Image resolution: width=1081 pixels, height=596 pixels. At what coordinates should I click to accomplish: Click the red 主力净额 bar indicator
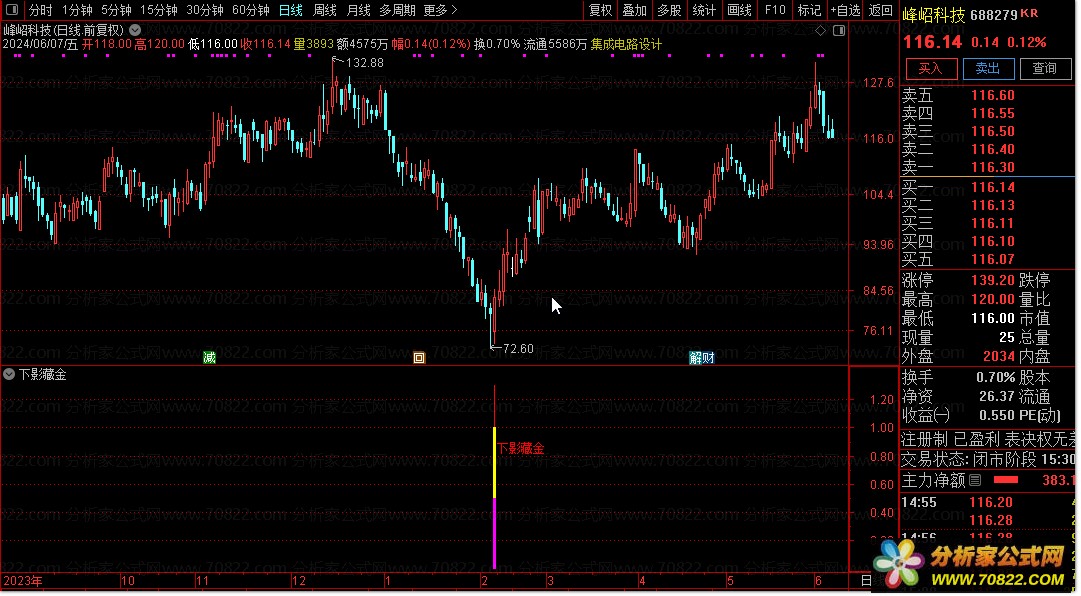pyautogui.click(x=1006, y=480)
